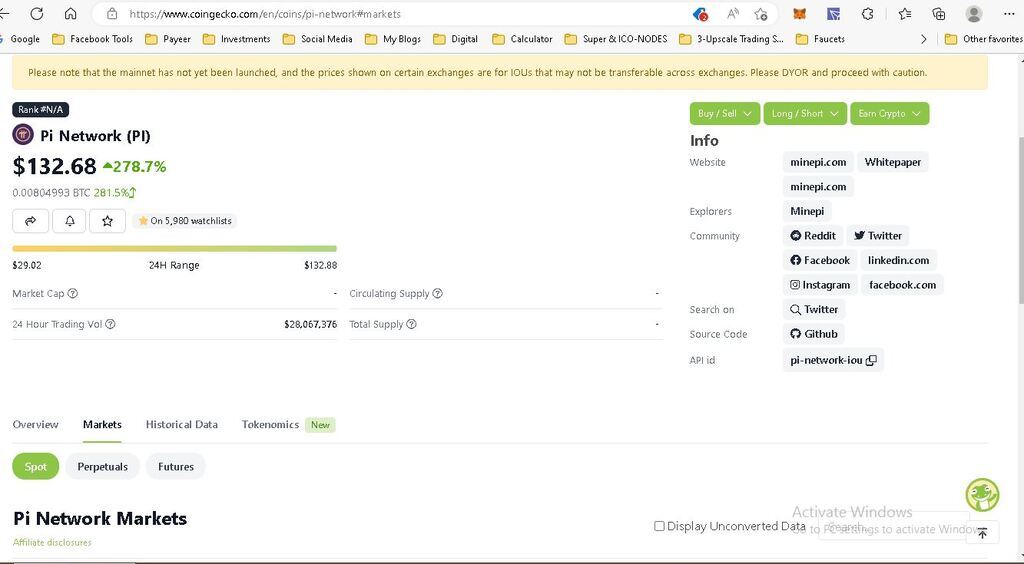
Task: Copy the pi-network-iou API id
Action: [871, 361]
